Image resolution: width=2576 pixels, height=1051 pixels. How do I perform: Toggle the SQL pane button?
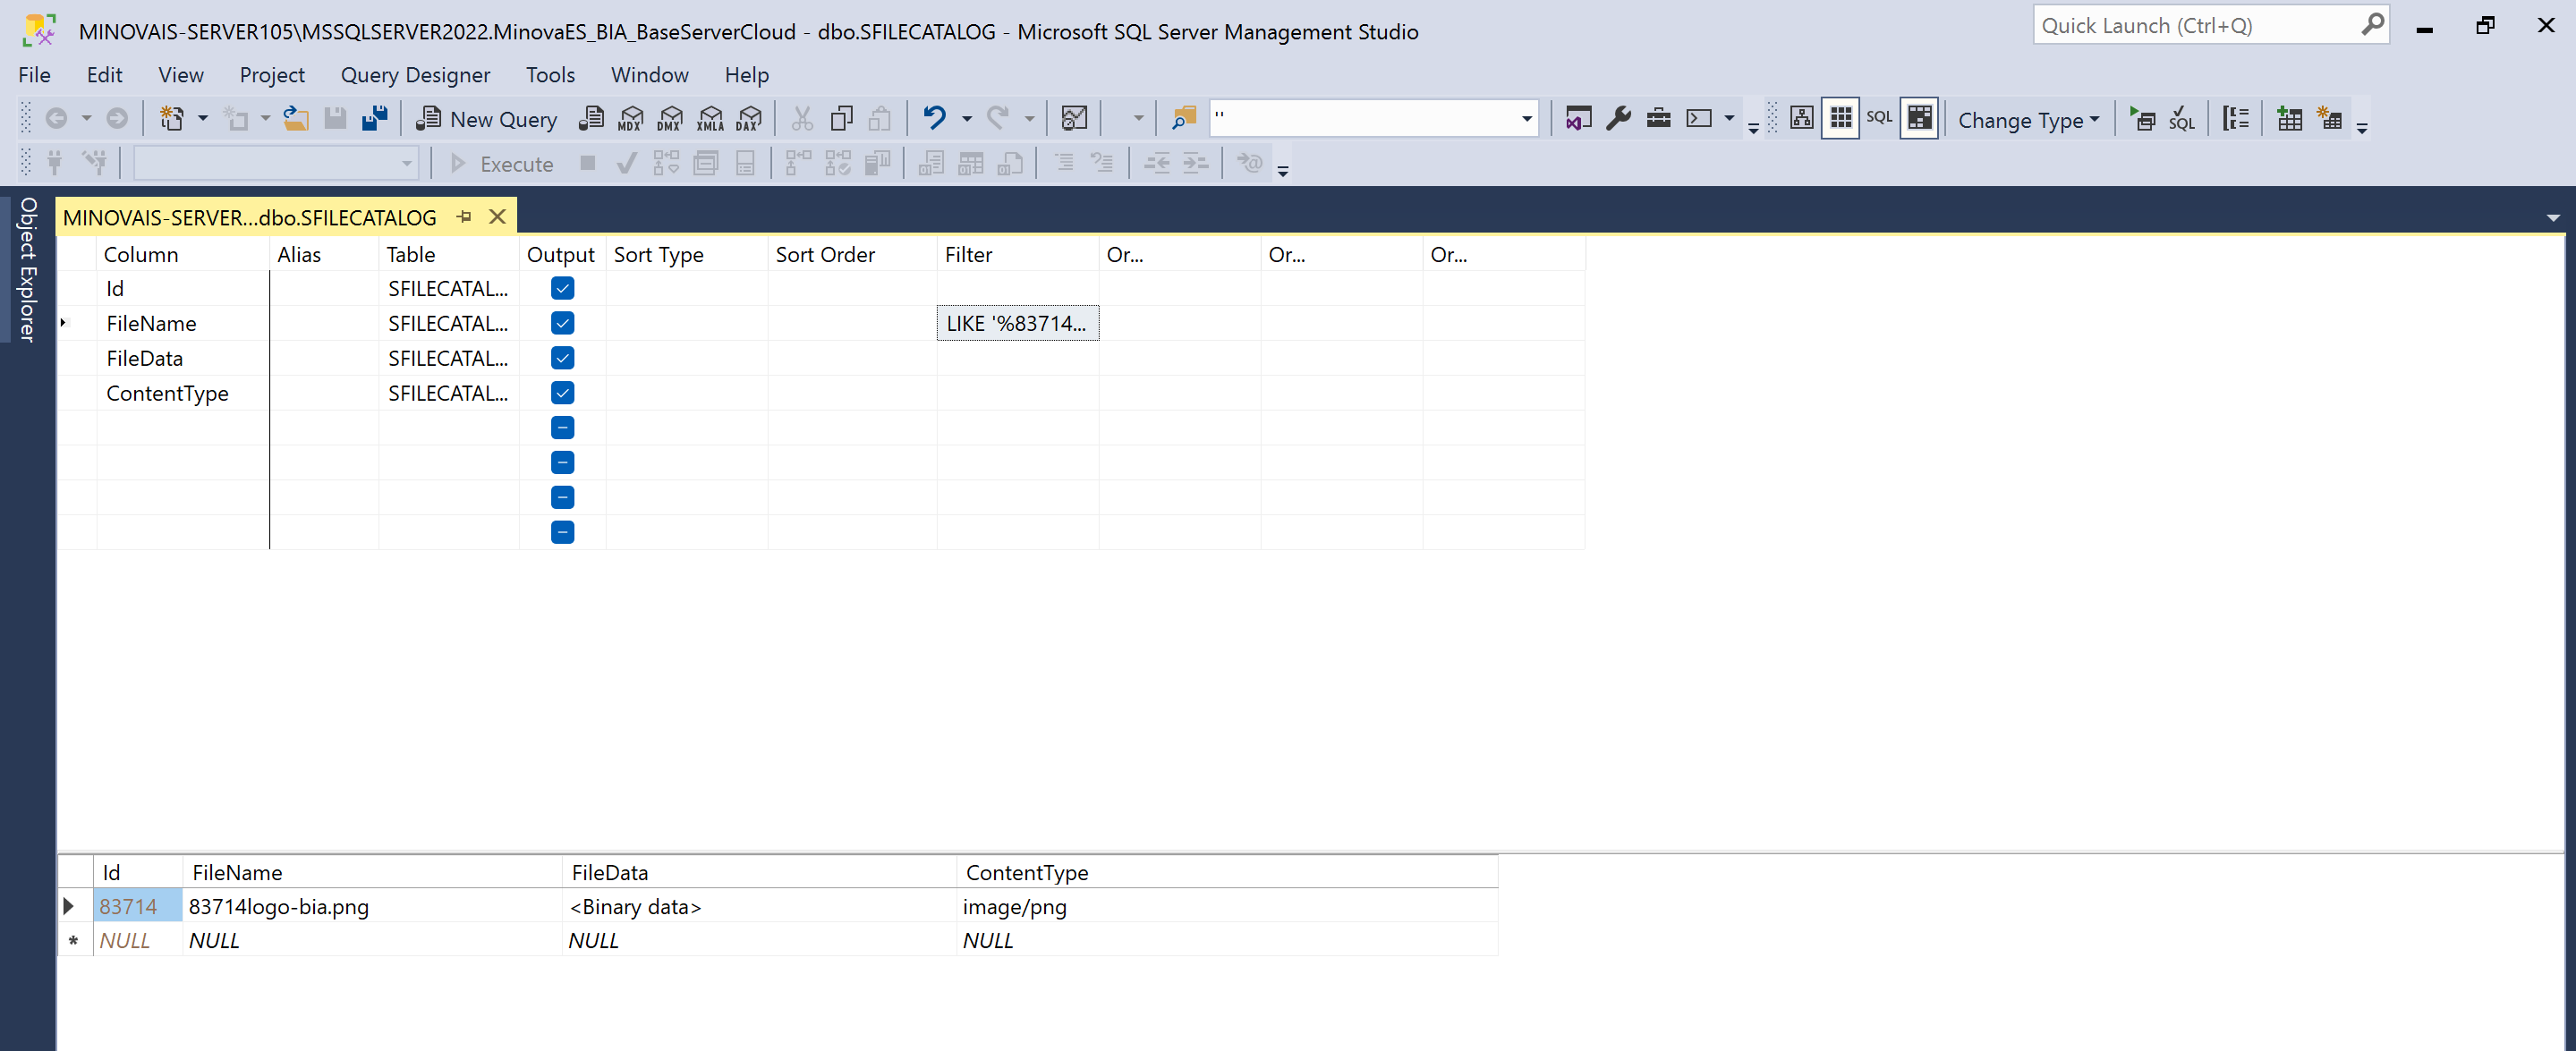coord(1879,118)
